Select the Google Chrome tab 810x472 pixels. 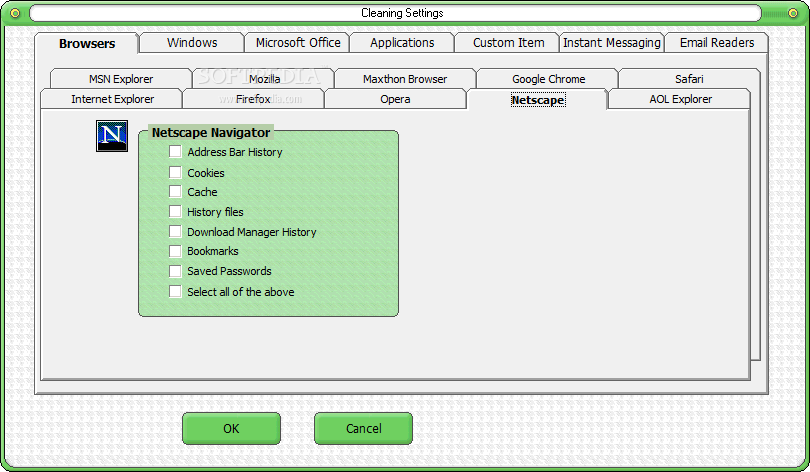tap(548, 79)
